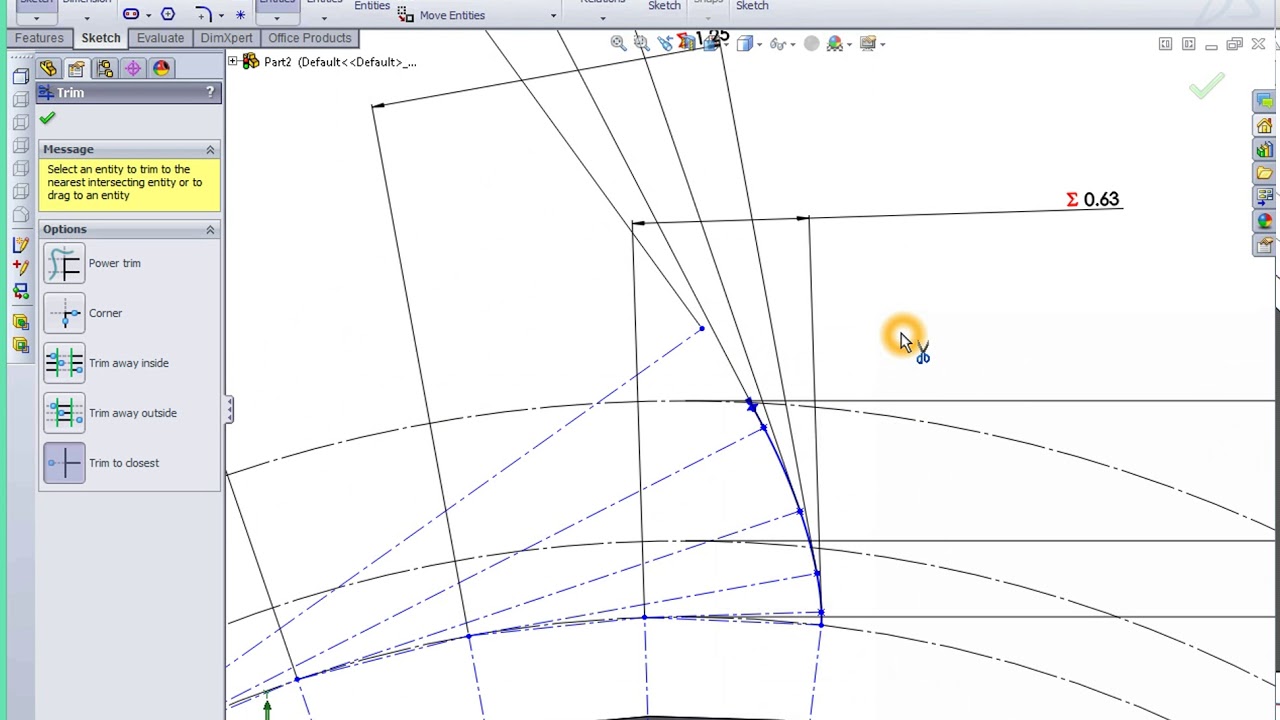Viewport: 1280px width, 720px height.
Task: Open the DisplayManager tab
Action: tap(161, 68)
